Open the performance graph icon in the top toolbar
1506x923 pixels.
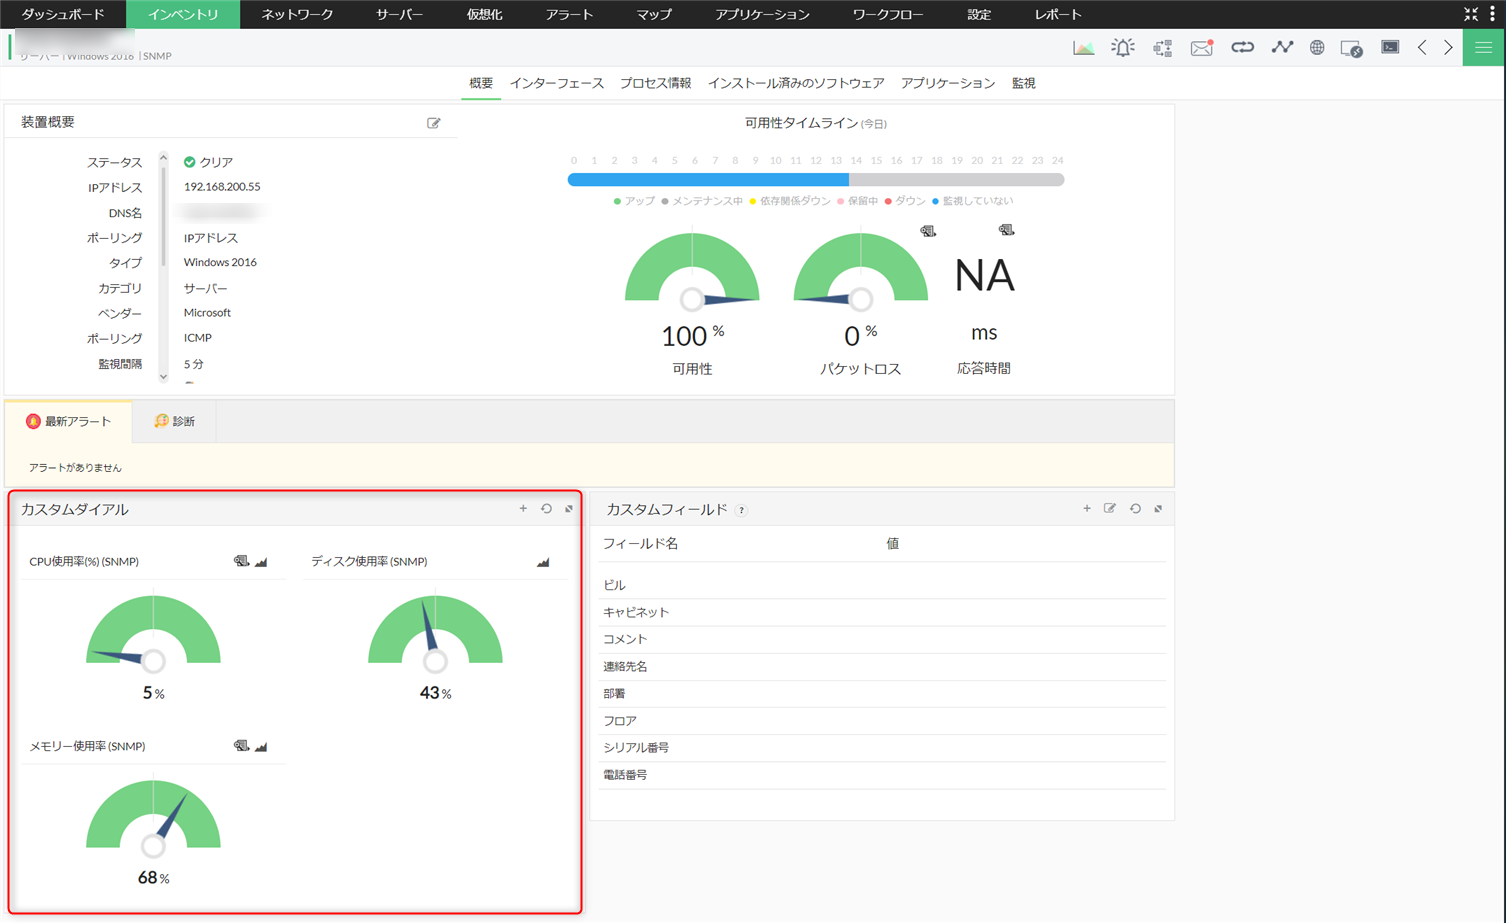(1083, 48)
